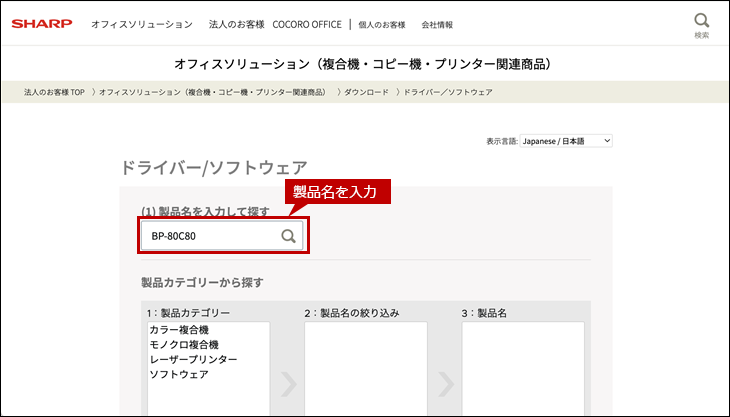Click magnifier icon in product name field

(288, 236)
